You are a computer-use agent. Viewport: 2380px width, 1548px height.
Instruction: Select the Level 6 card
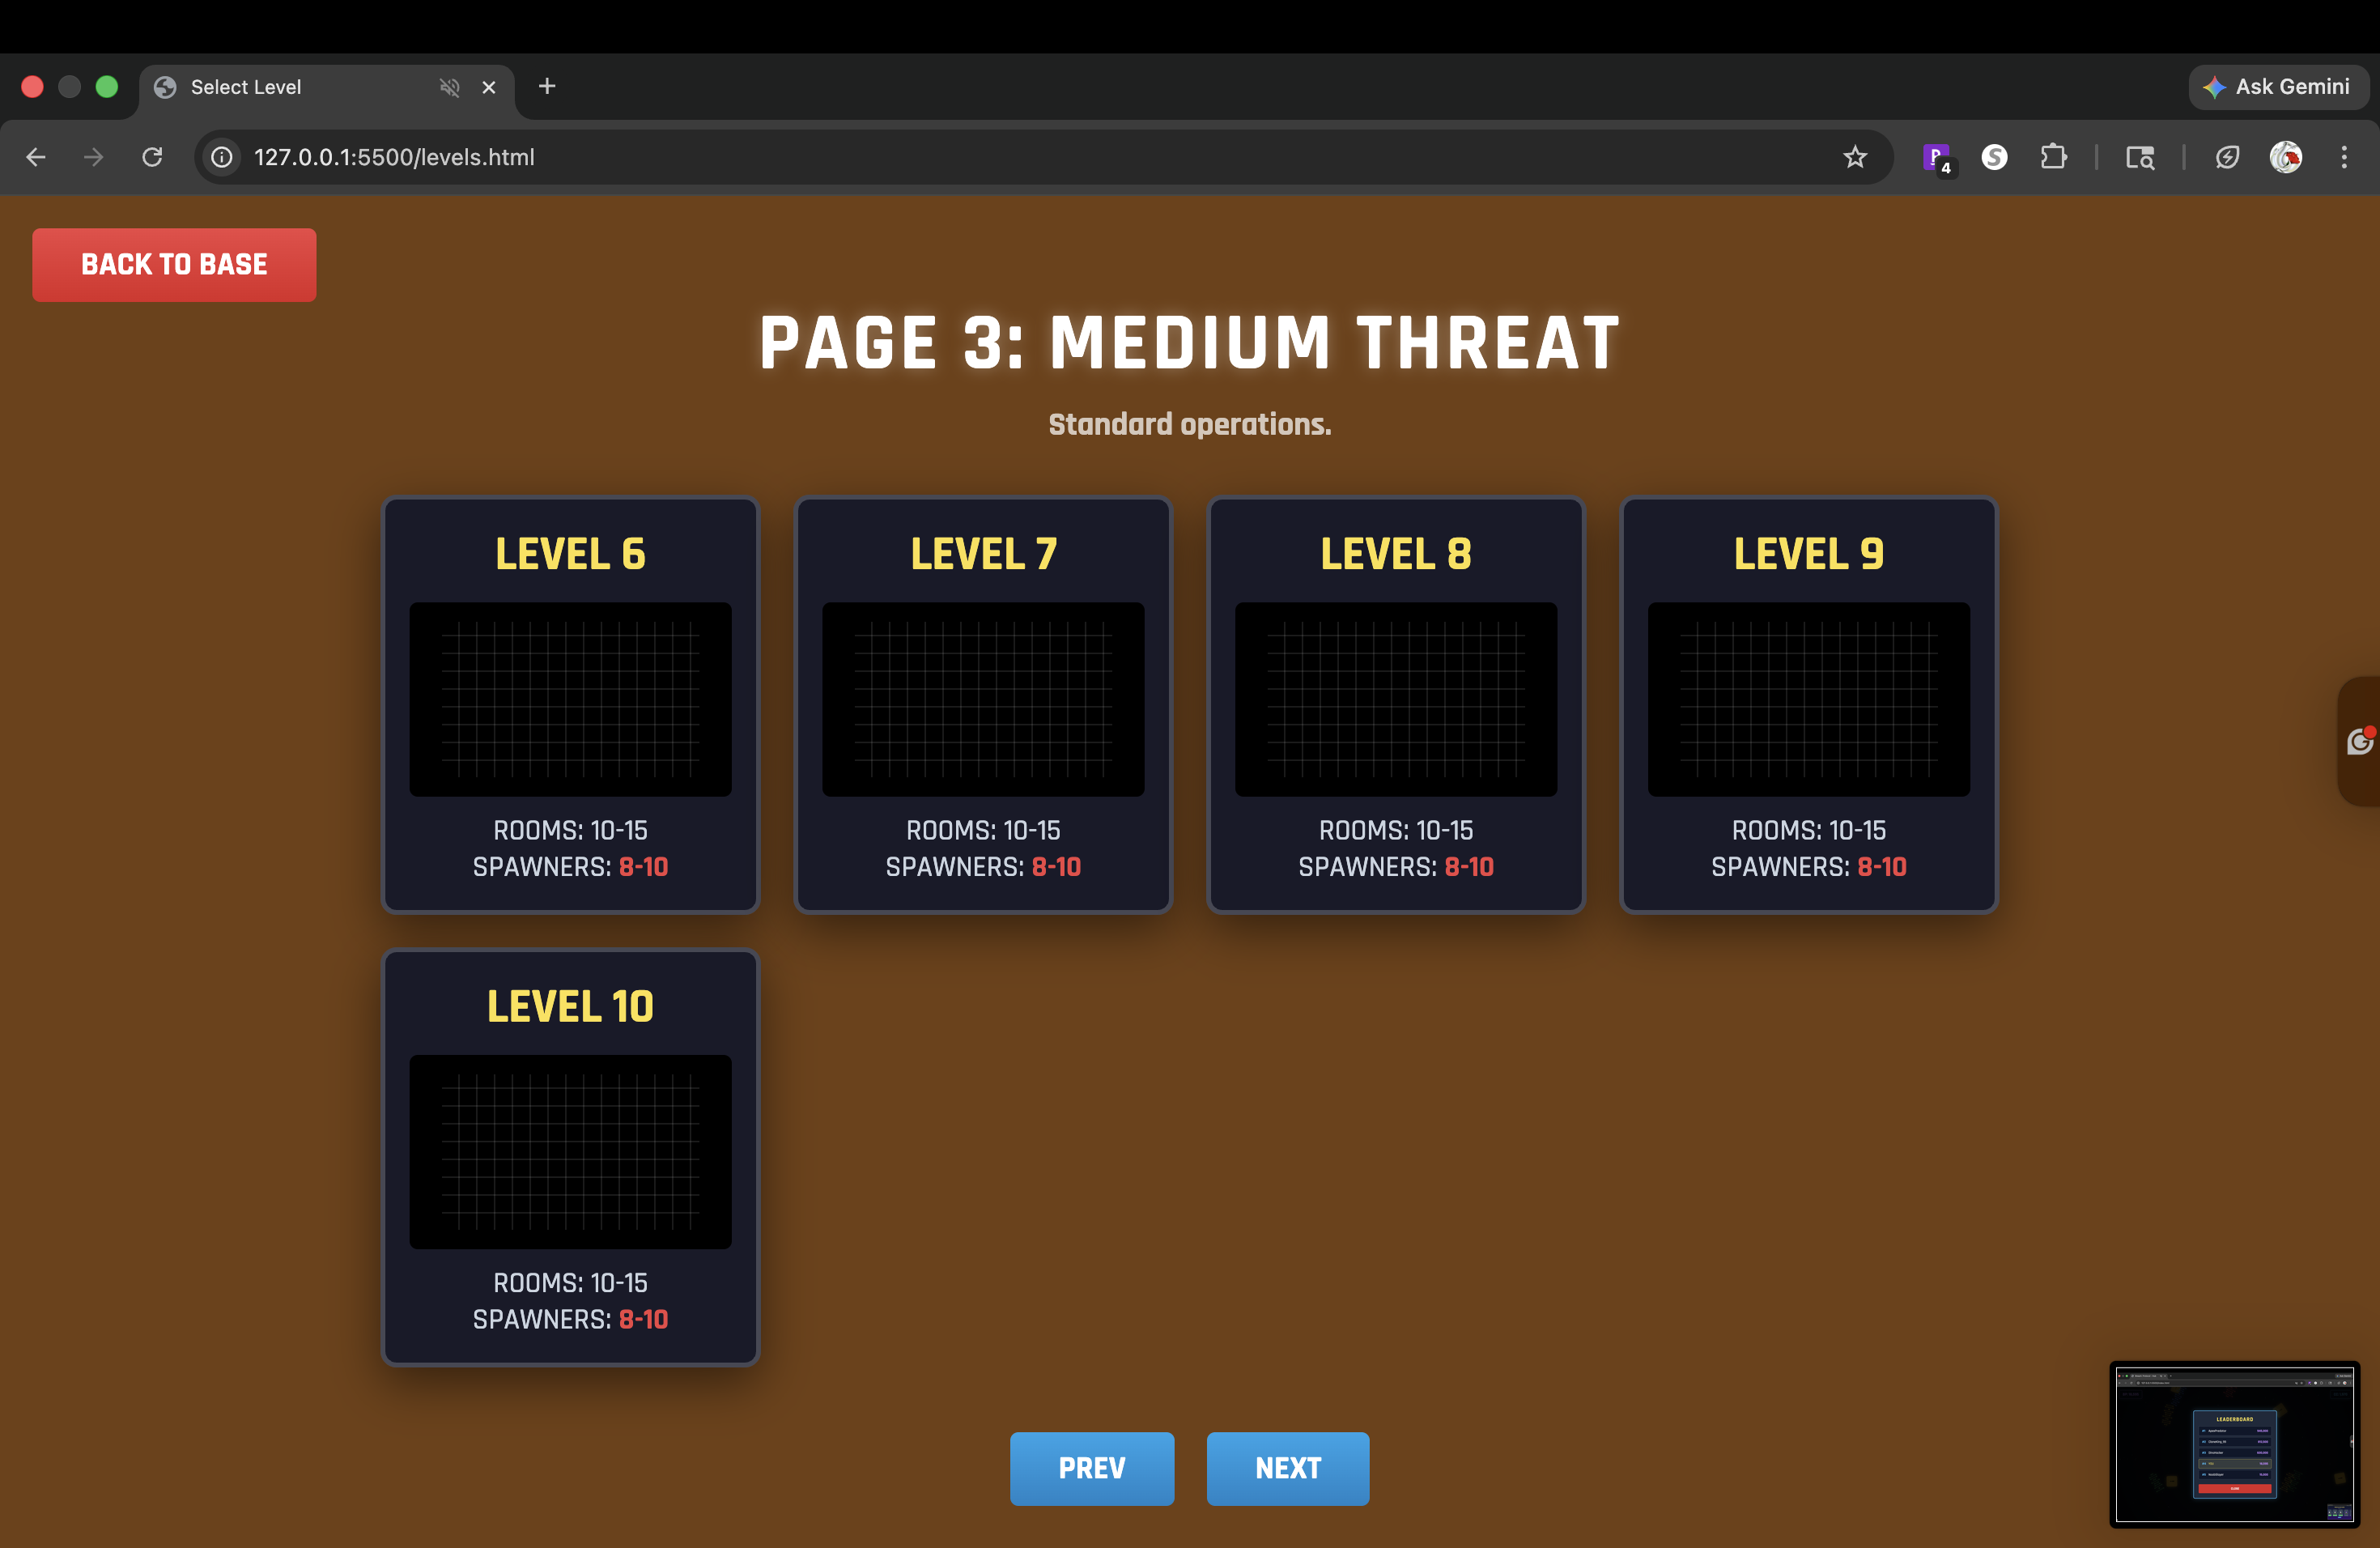[x=570, y=705]
